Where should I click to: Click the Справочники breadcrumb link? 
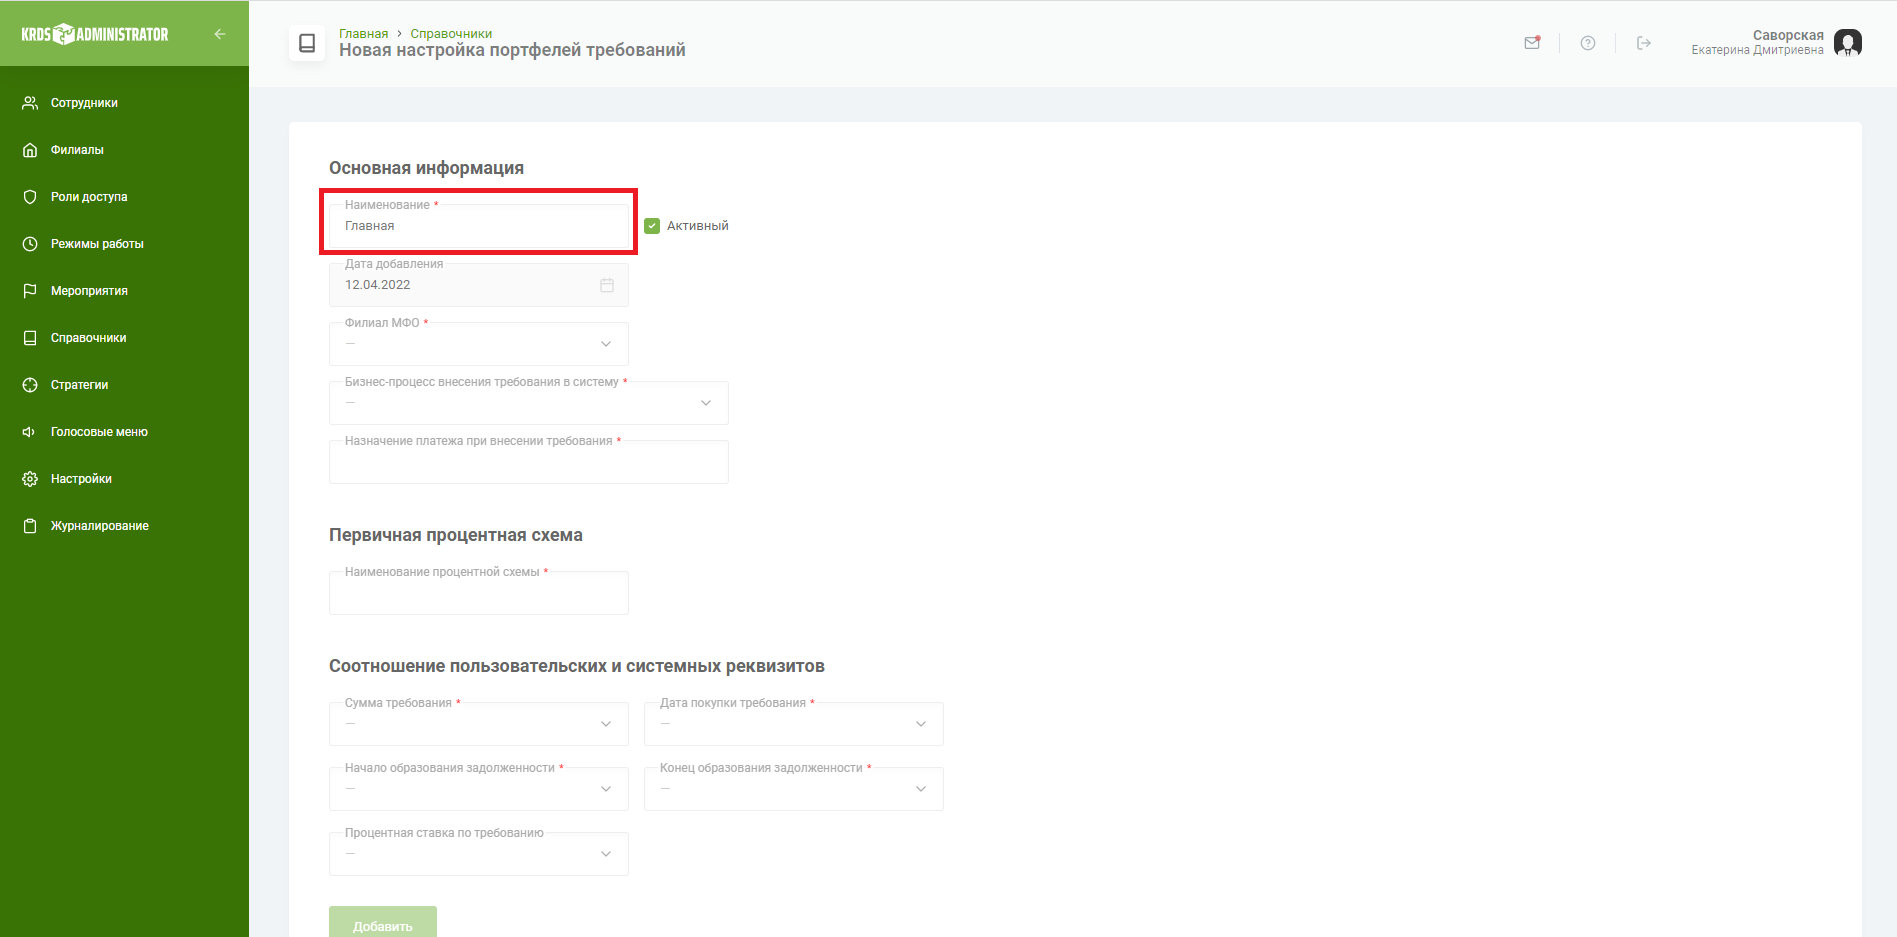coord(451,33)
